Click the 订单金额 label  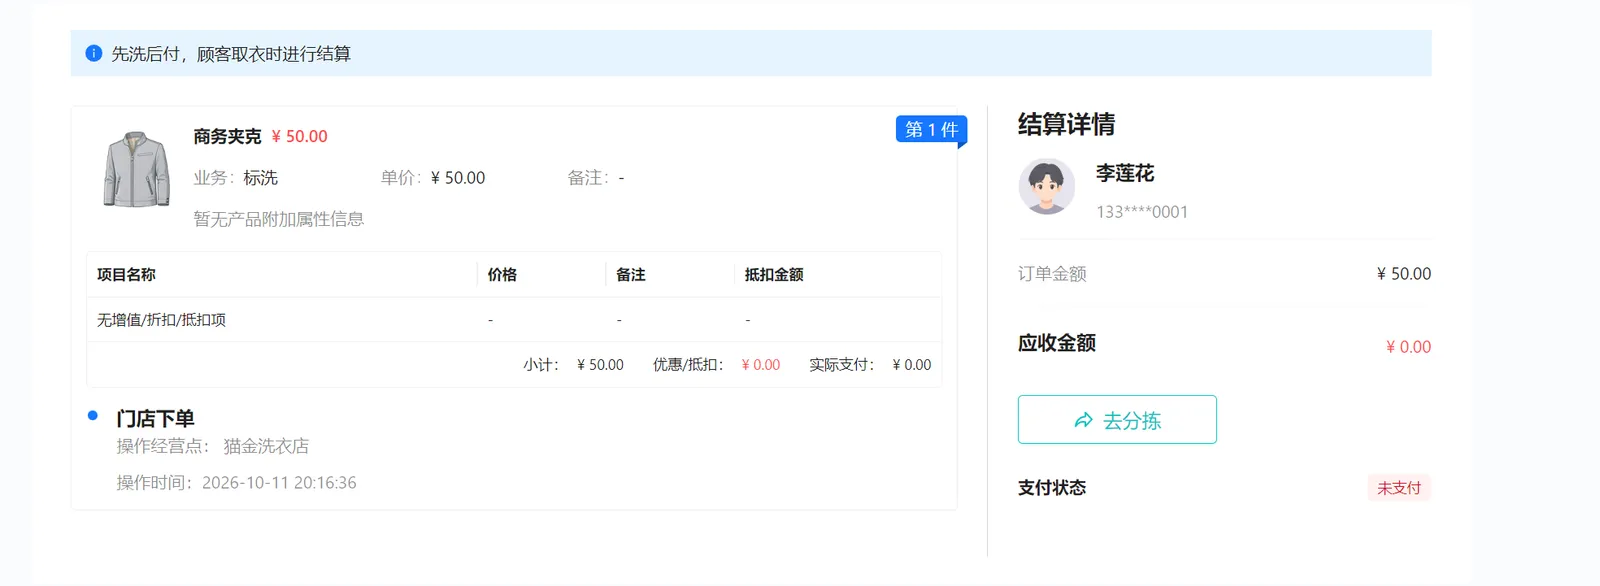click(1052, 274)
